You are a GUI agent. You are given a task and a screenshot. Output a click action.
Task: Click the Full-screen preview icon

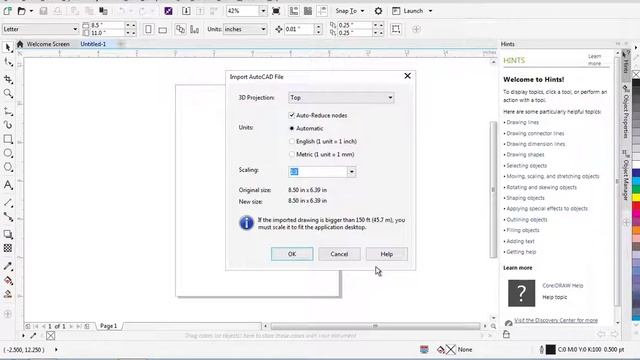276,11
